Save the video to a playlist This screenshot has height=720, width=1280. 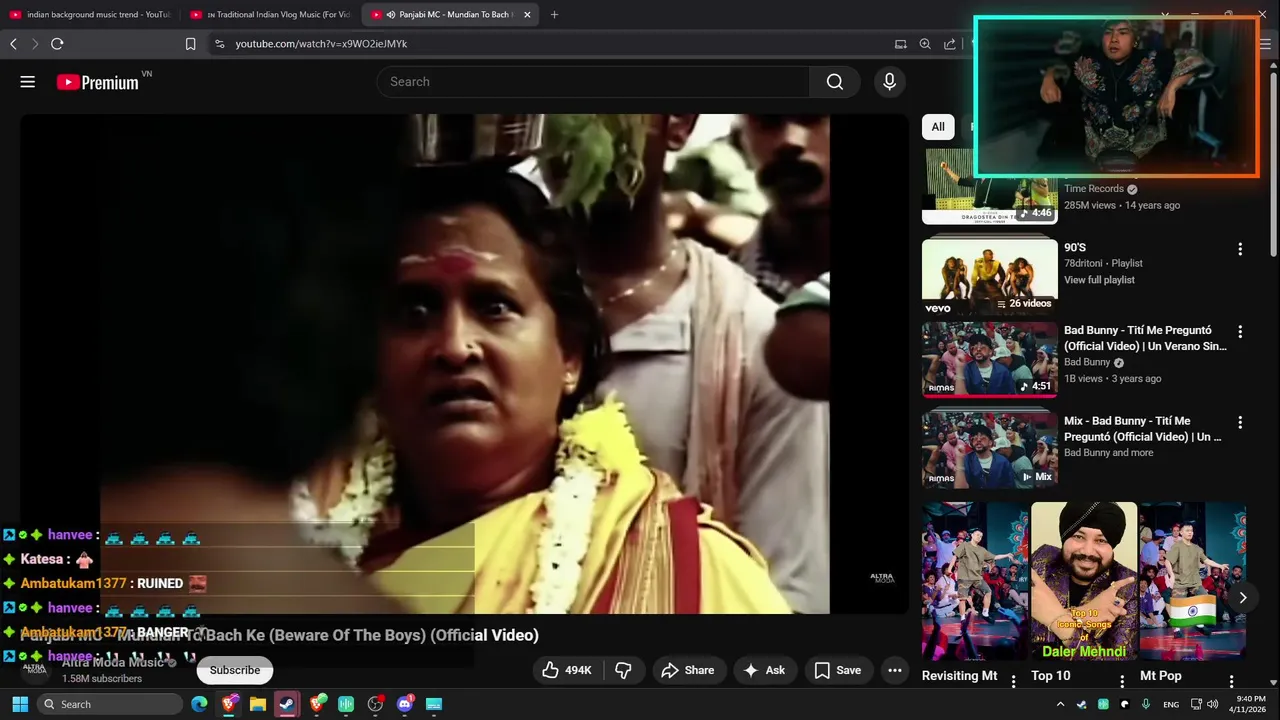pos(837,670)
